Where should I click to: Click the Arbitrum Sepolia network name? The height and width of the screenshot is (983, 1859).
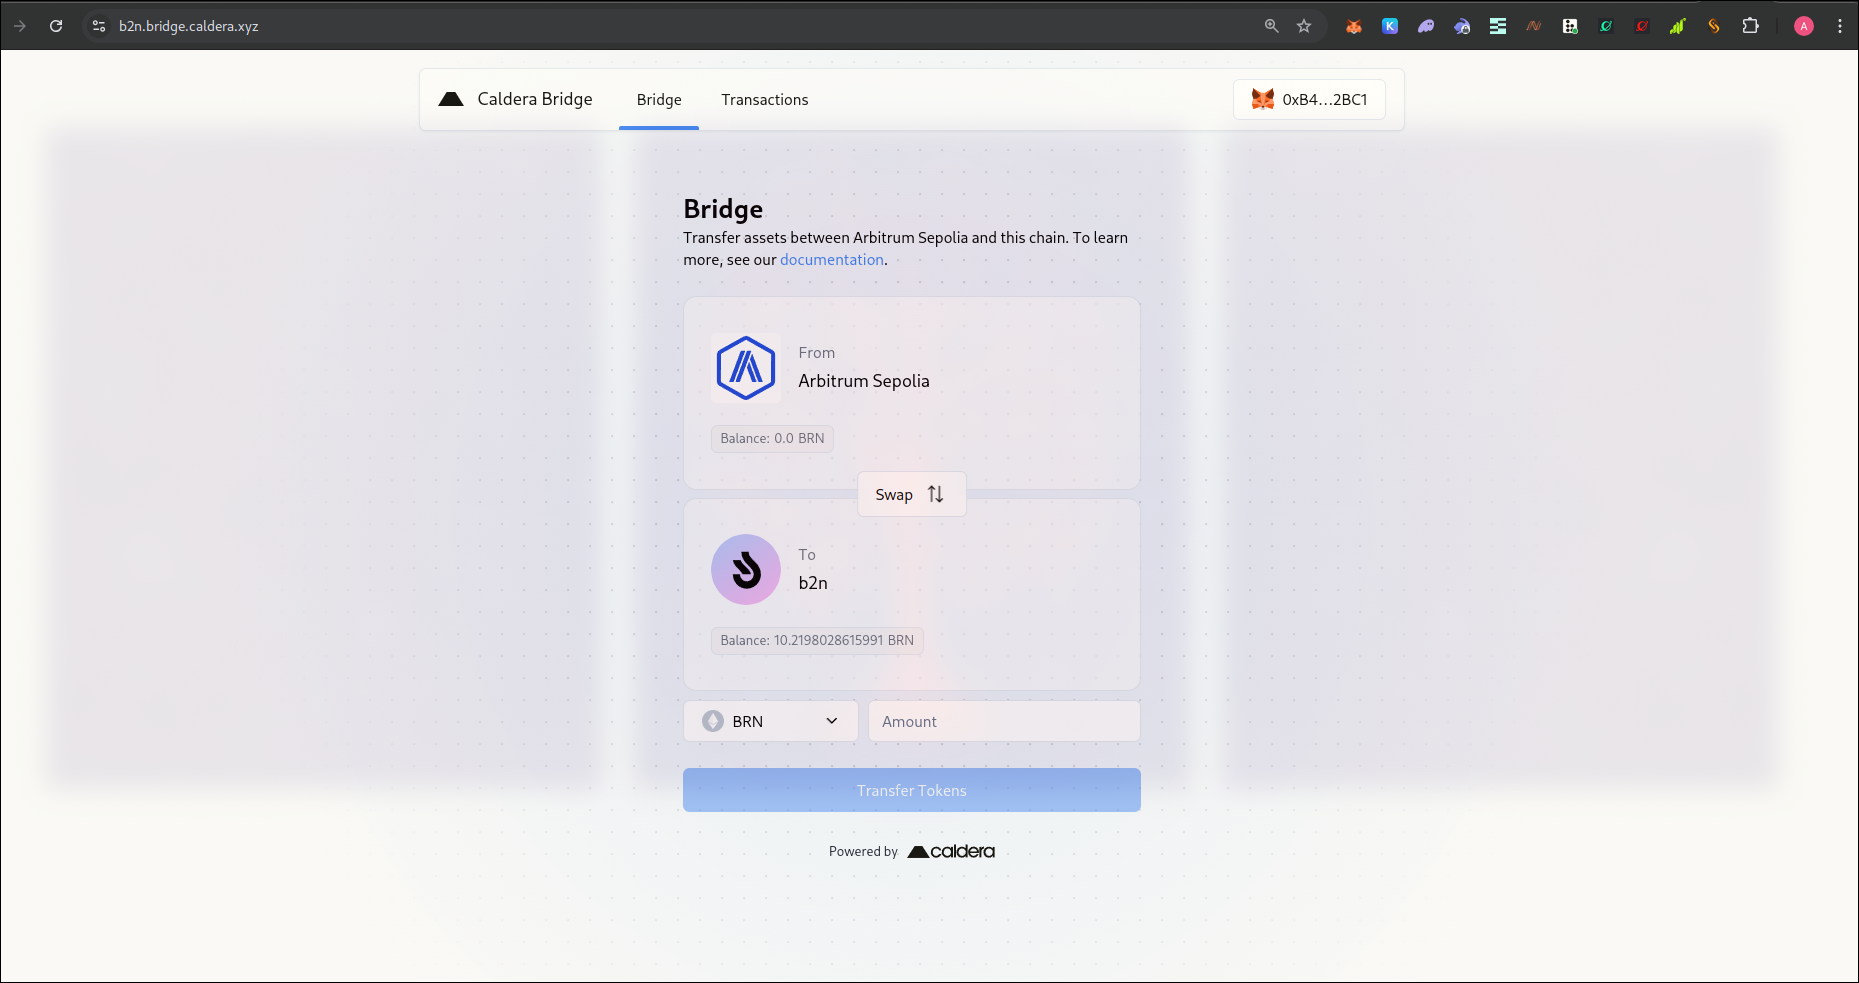tap(864, 381)
